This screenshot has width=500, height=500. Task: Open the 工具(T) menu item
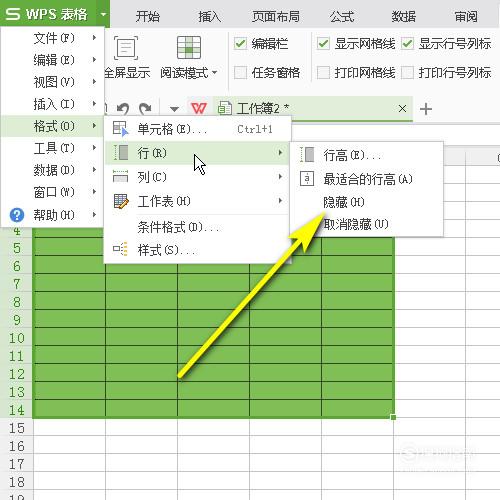53,148
